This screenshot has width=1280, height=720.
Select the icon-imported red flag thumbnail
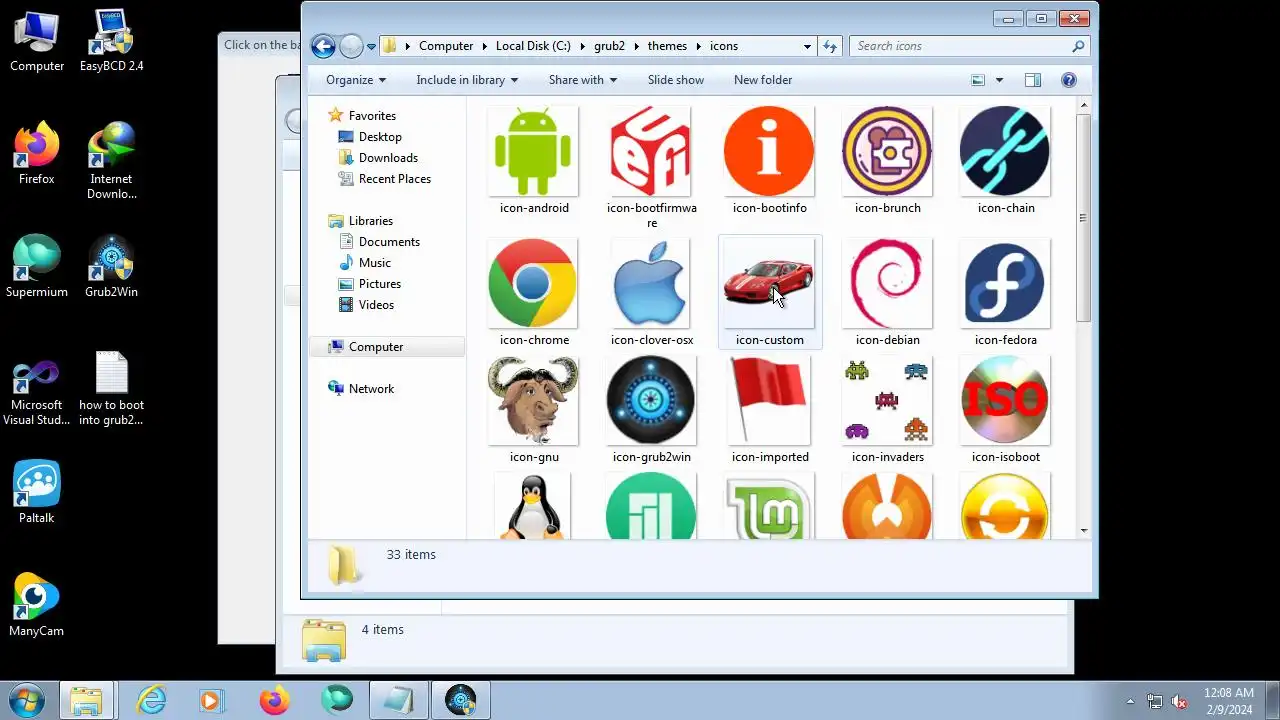[769, 401]
